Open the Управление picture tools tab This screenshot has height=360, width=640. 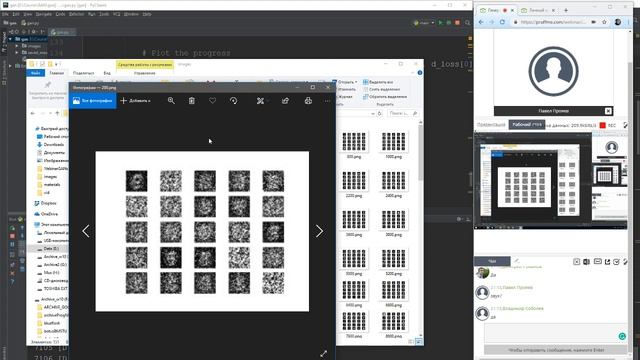144,73
